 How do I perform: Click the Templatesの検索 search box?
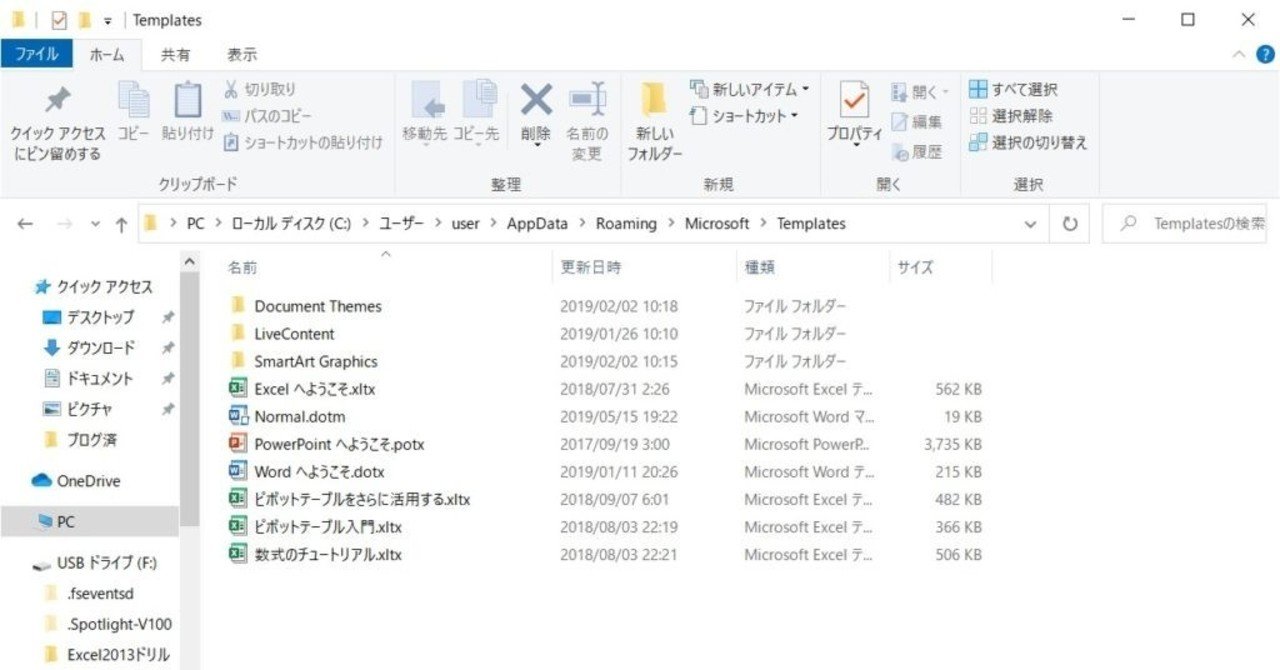1185,224
